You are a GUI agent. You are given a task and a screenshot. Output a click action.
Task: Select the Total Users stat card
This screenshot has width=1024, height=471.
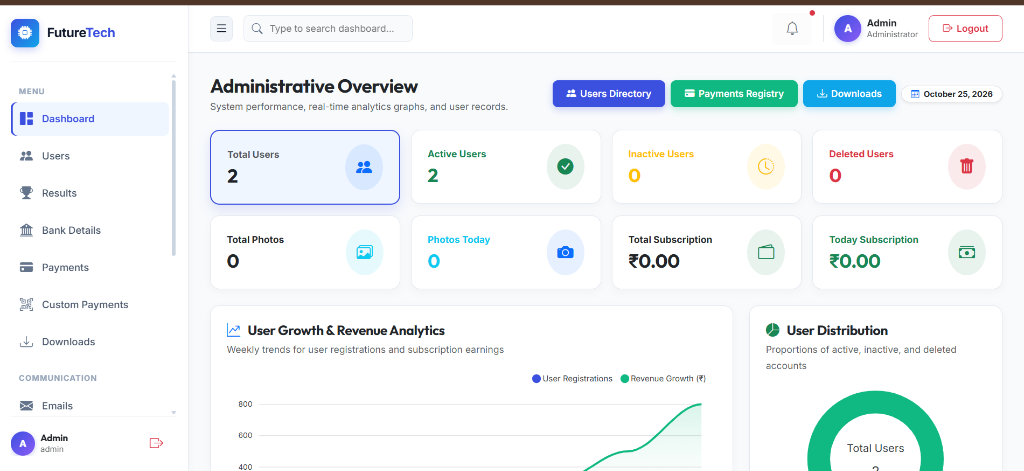click(305, 167)
